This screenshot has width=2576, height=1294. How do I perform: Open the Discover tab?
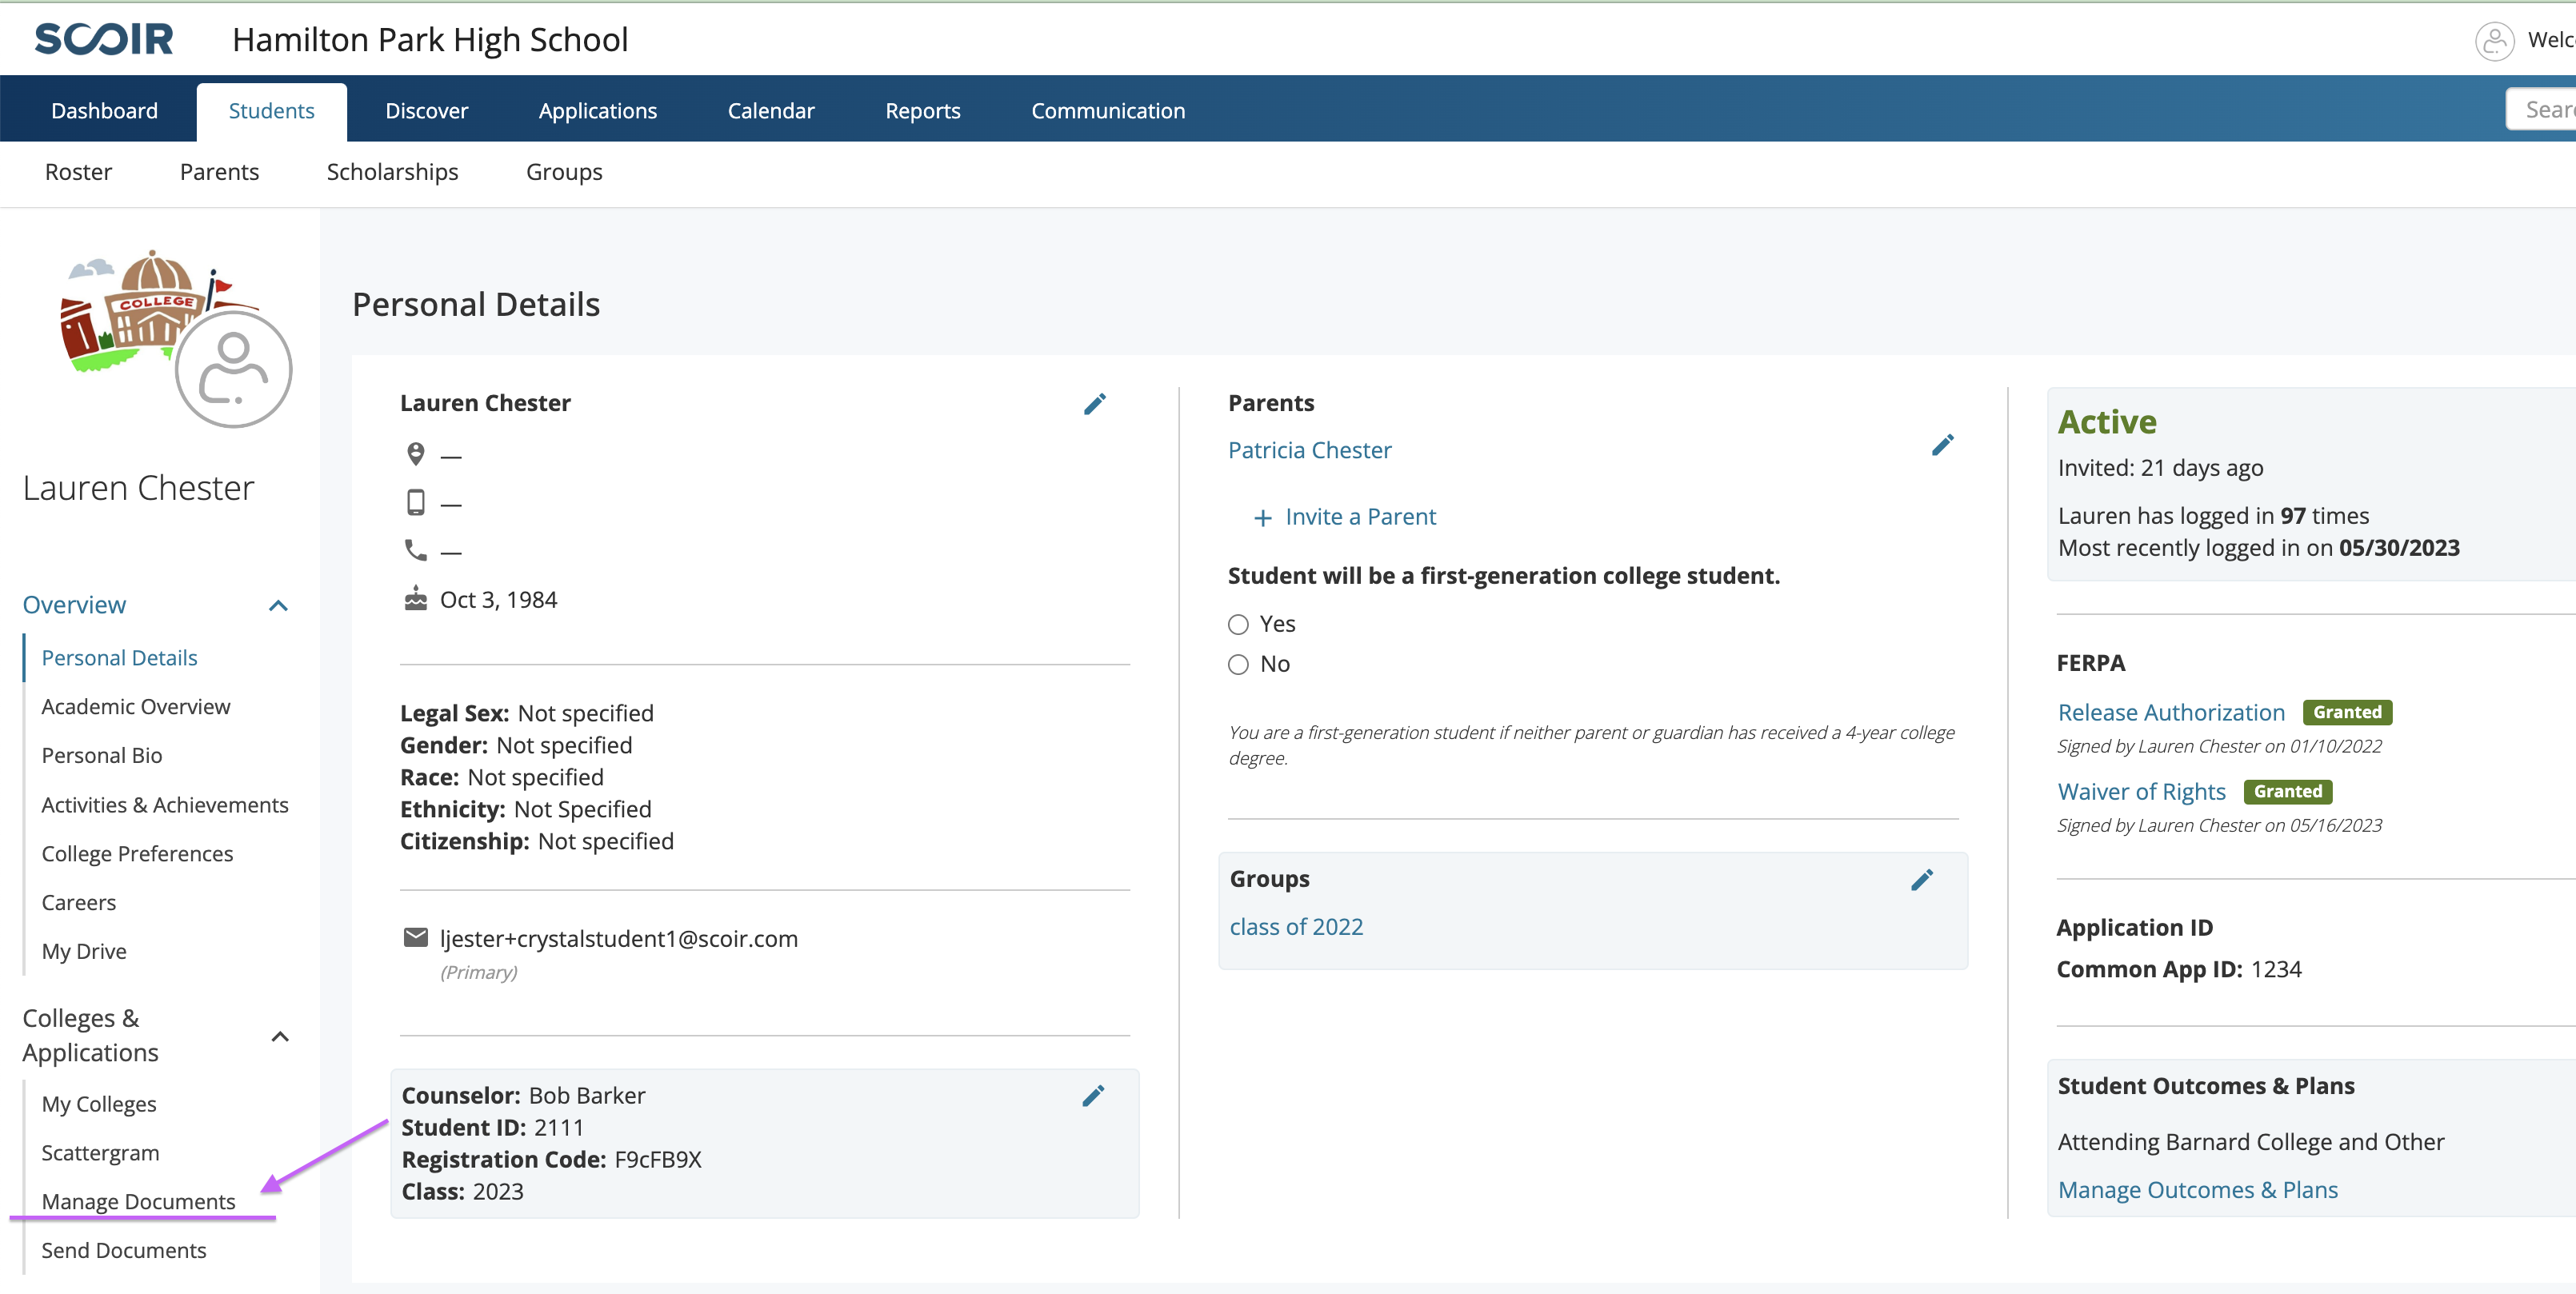click(x=426, y=111)
